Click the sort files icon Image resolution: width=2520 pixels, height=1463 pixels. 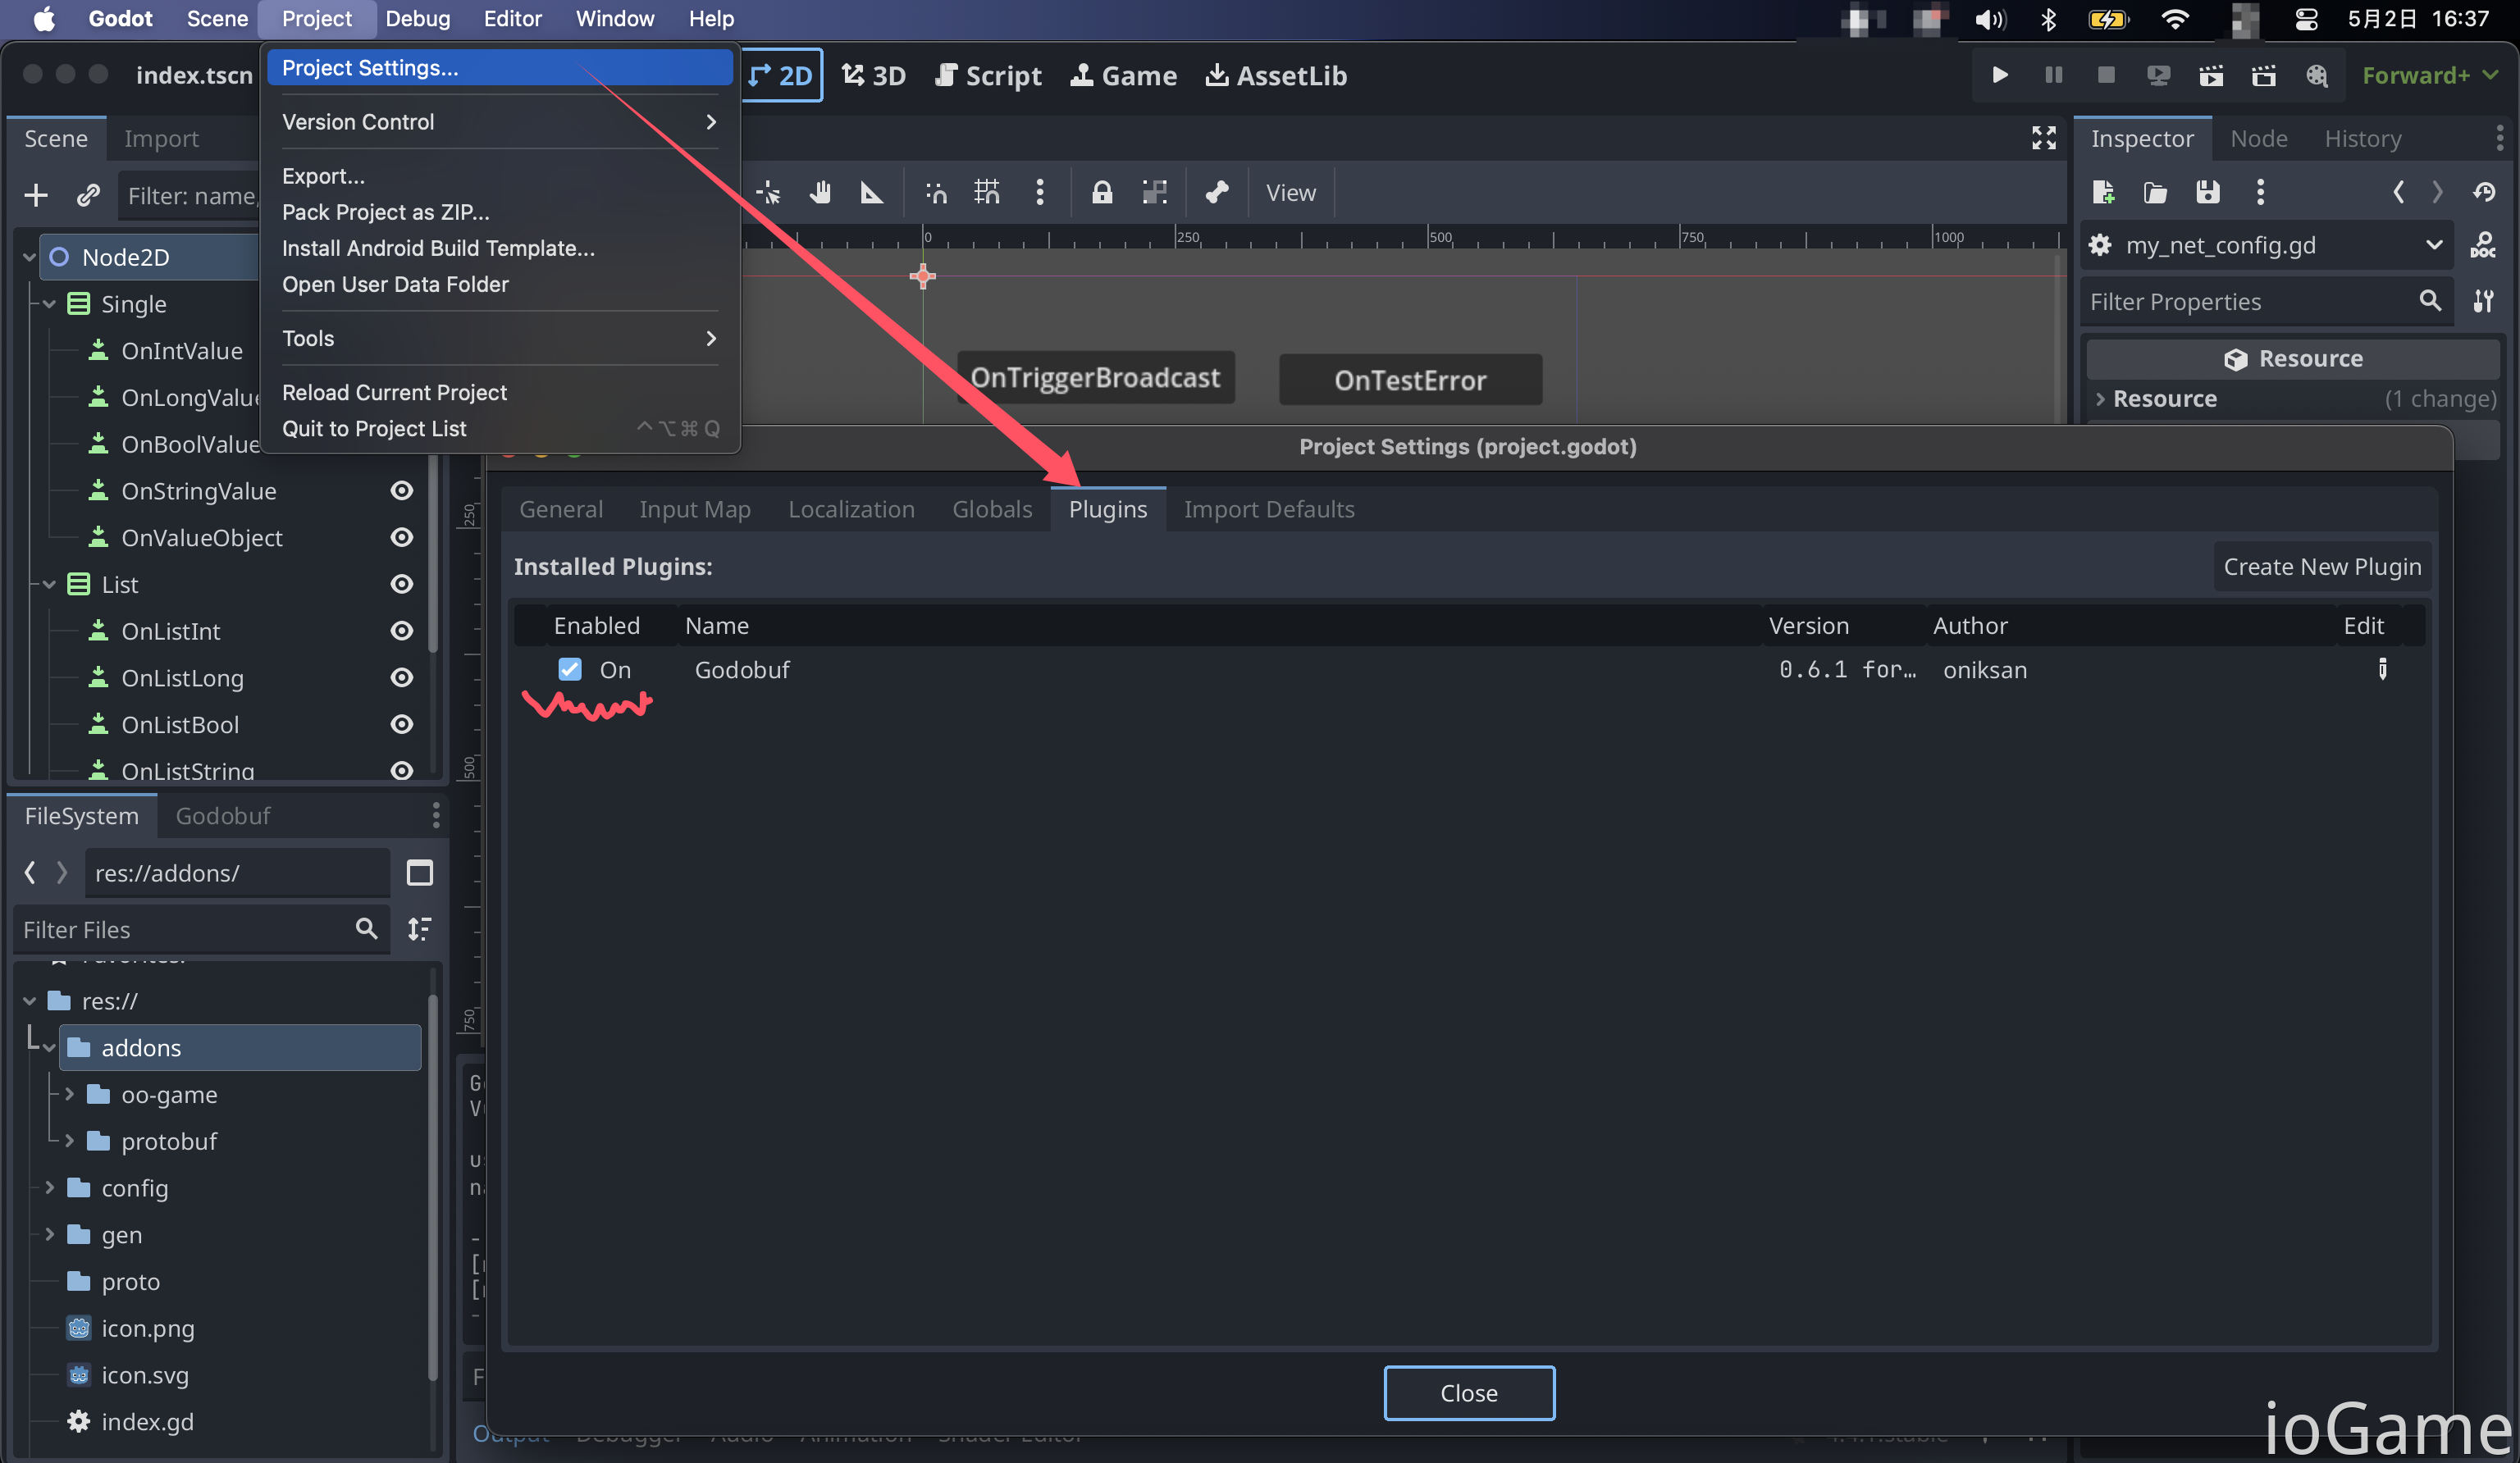(419, 929)
